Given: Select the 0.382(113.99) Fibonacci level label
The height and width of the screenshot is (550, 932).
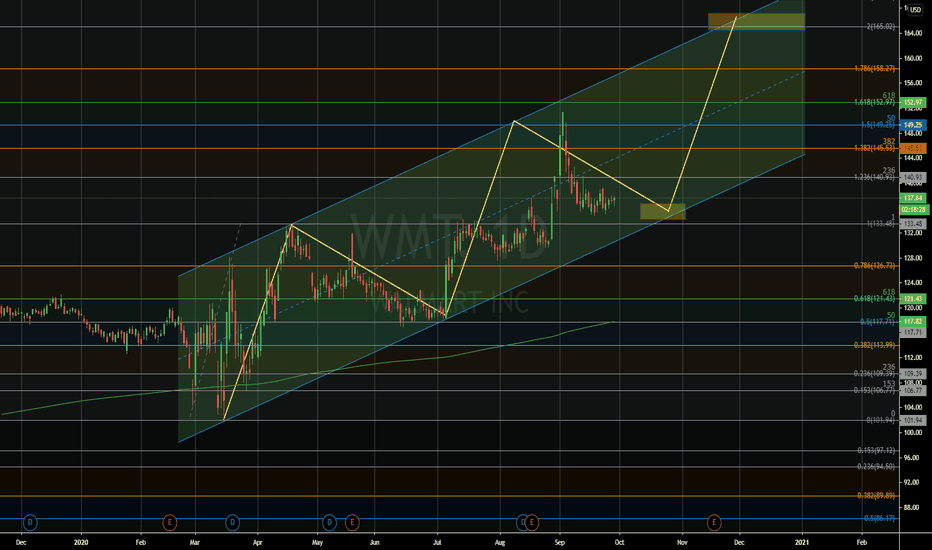Looking at the screenshot, I should (874, 345).
